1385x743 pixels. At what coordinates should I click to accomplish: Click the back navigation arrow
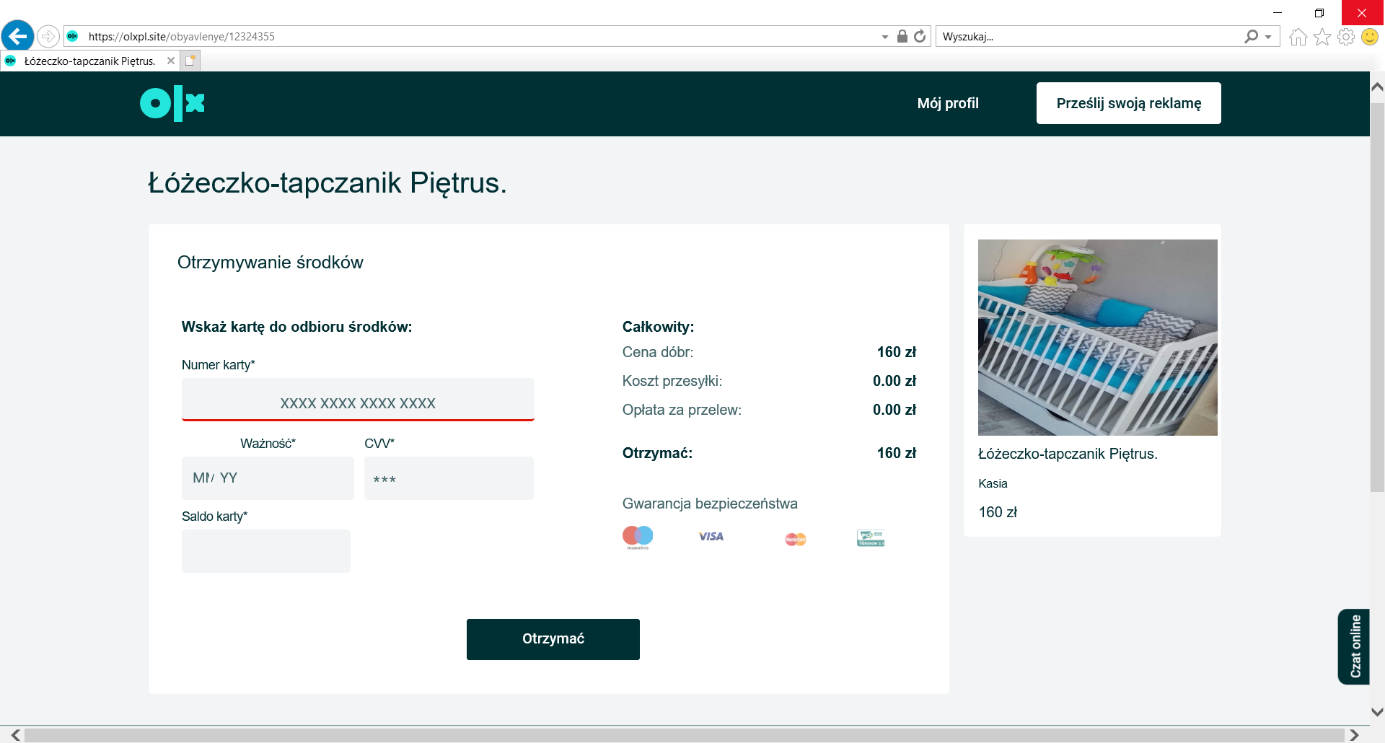[18, 35]
